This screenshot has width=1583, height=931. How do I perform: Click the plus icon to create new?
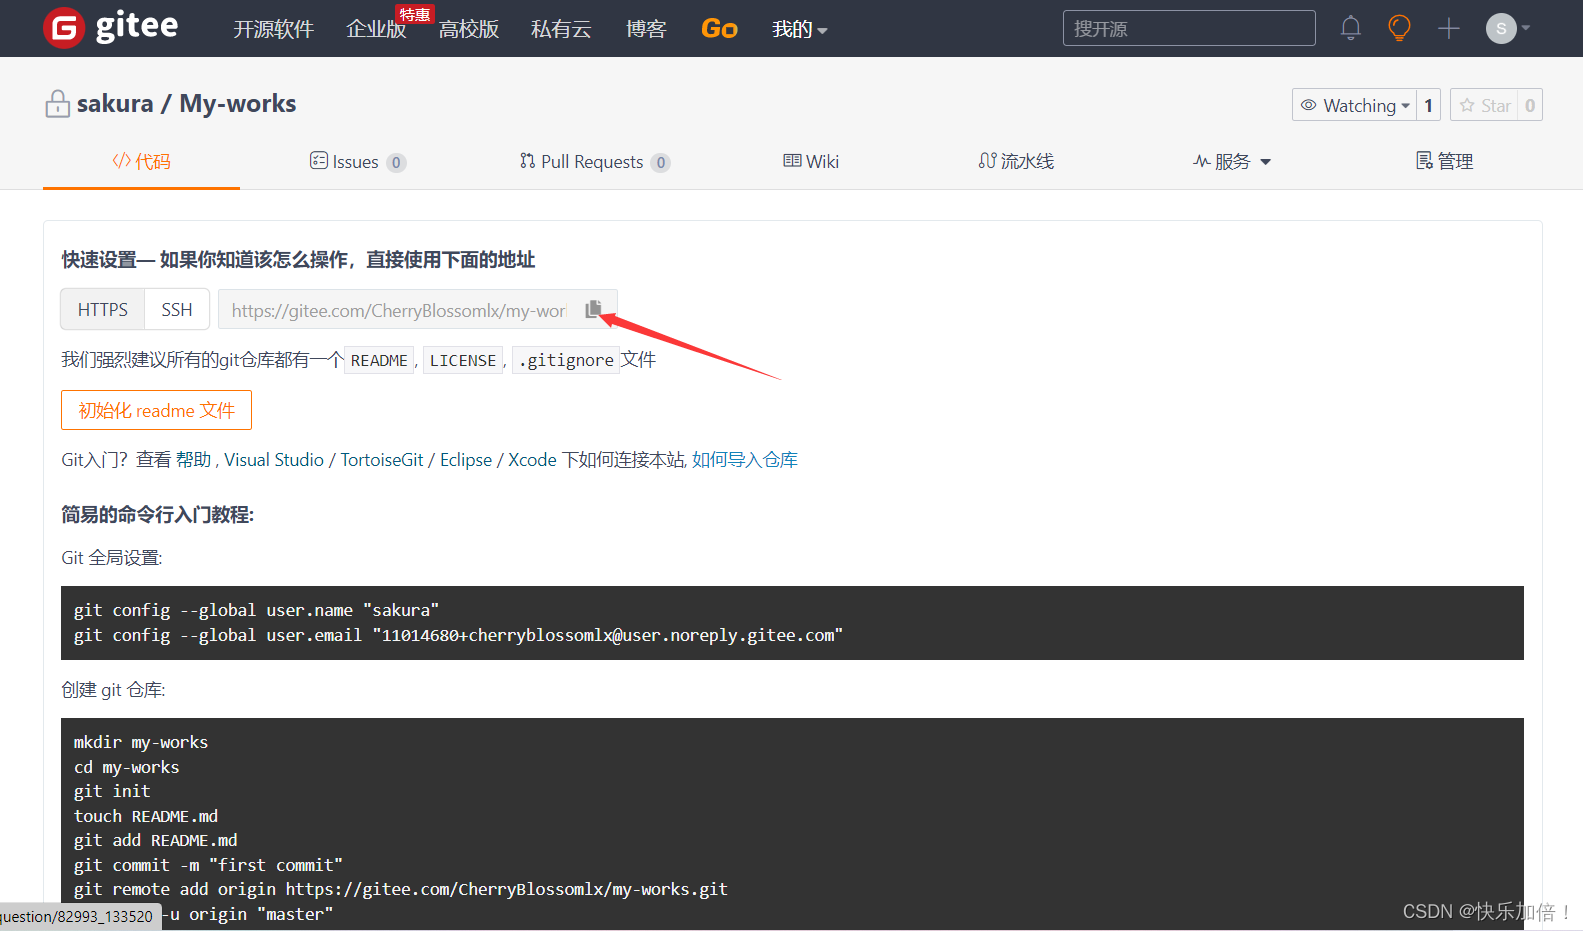click(x=1448, y=28)
